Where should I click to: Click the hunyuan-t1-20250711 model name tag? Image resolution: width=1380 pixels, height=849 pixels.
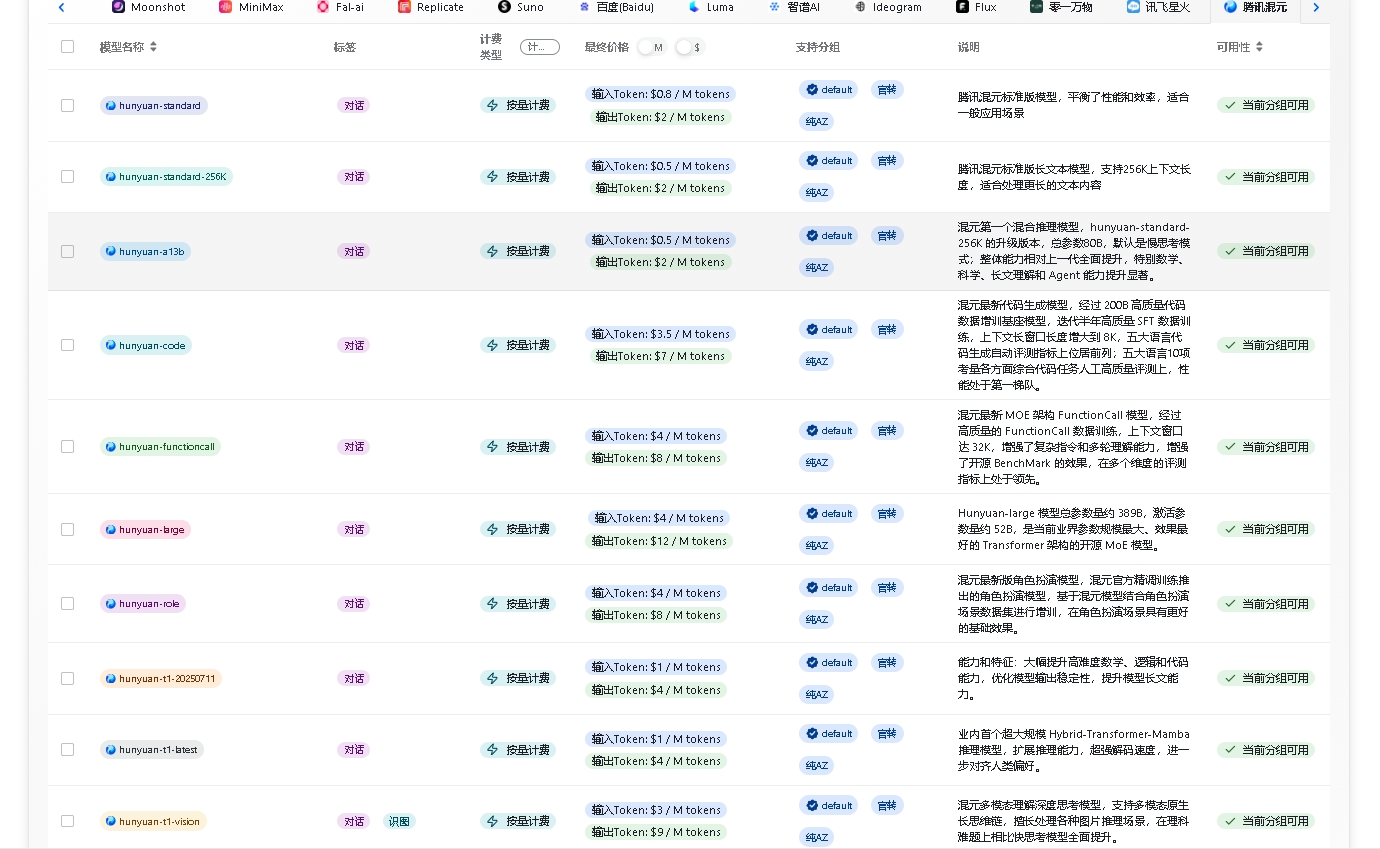160,678
